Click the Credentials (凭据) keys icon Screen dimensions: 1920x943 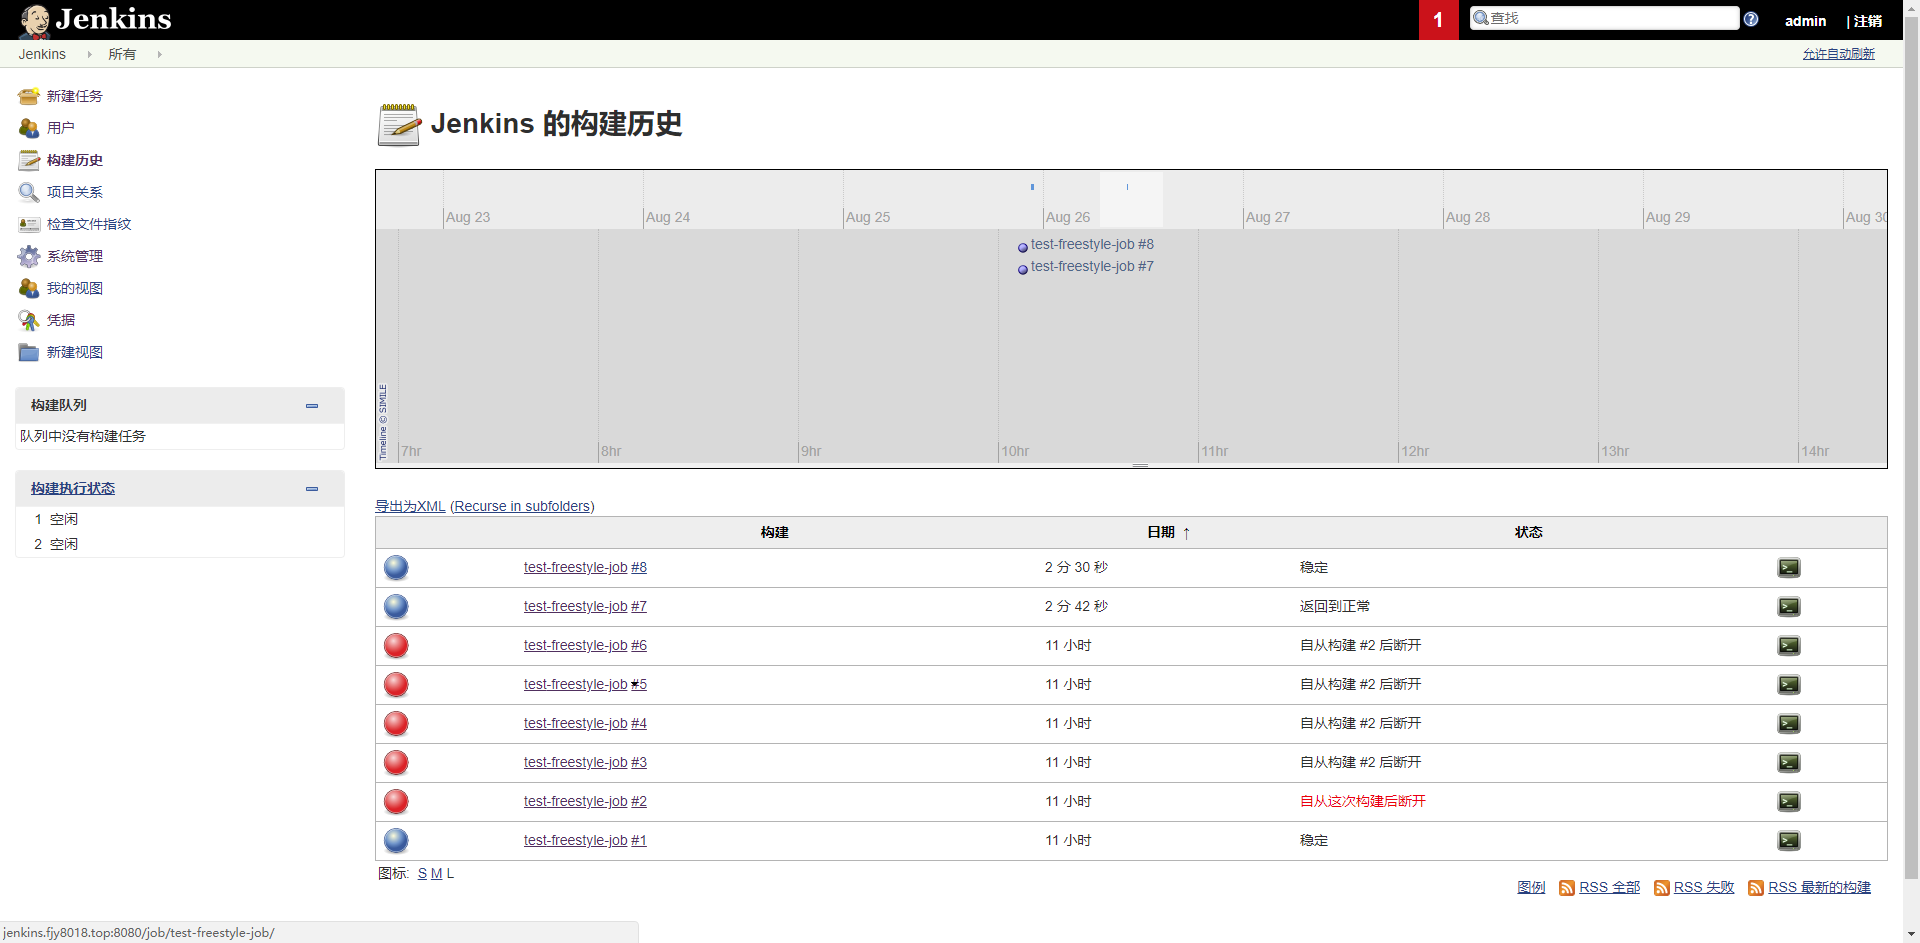point(29,320)
